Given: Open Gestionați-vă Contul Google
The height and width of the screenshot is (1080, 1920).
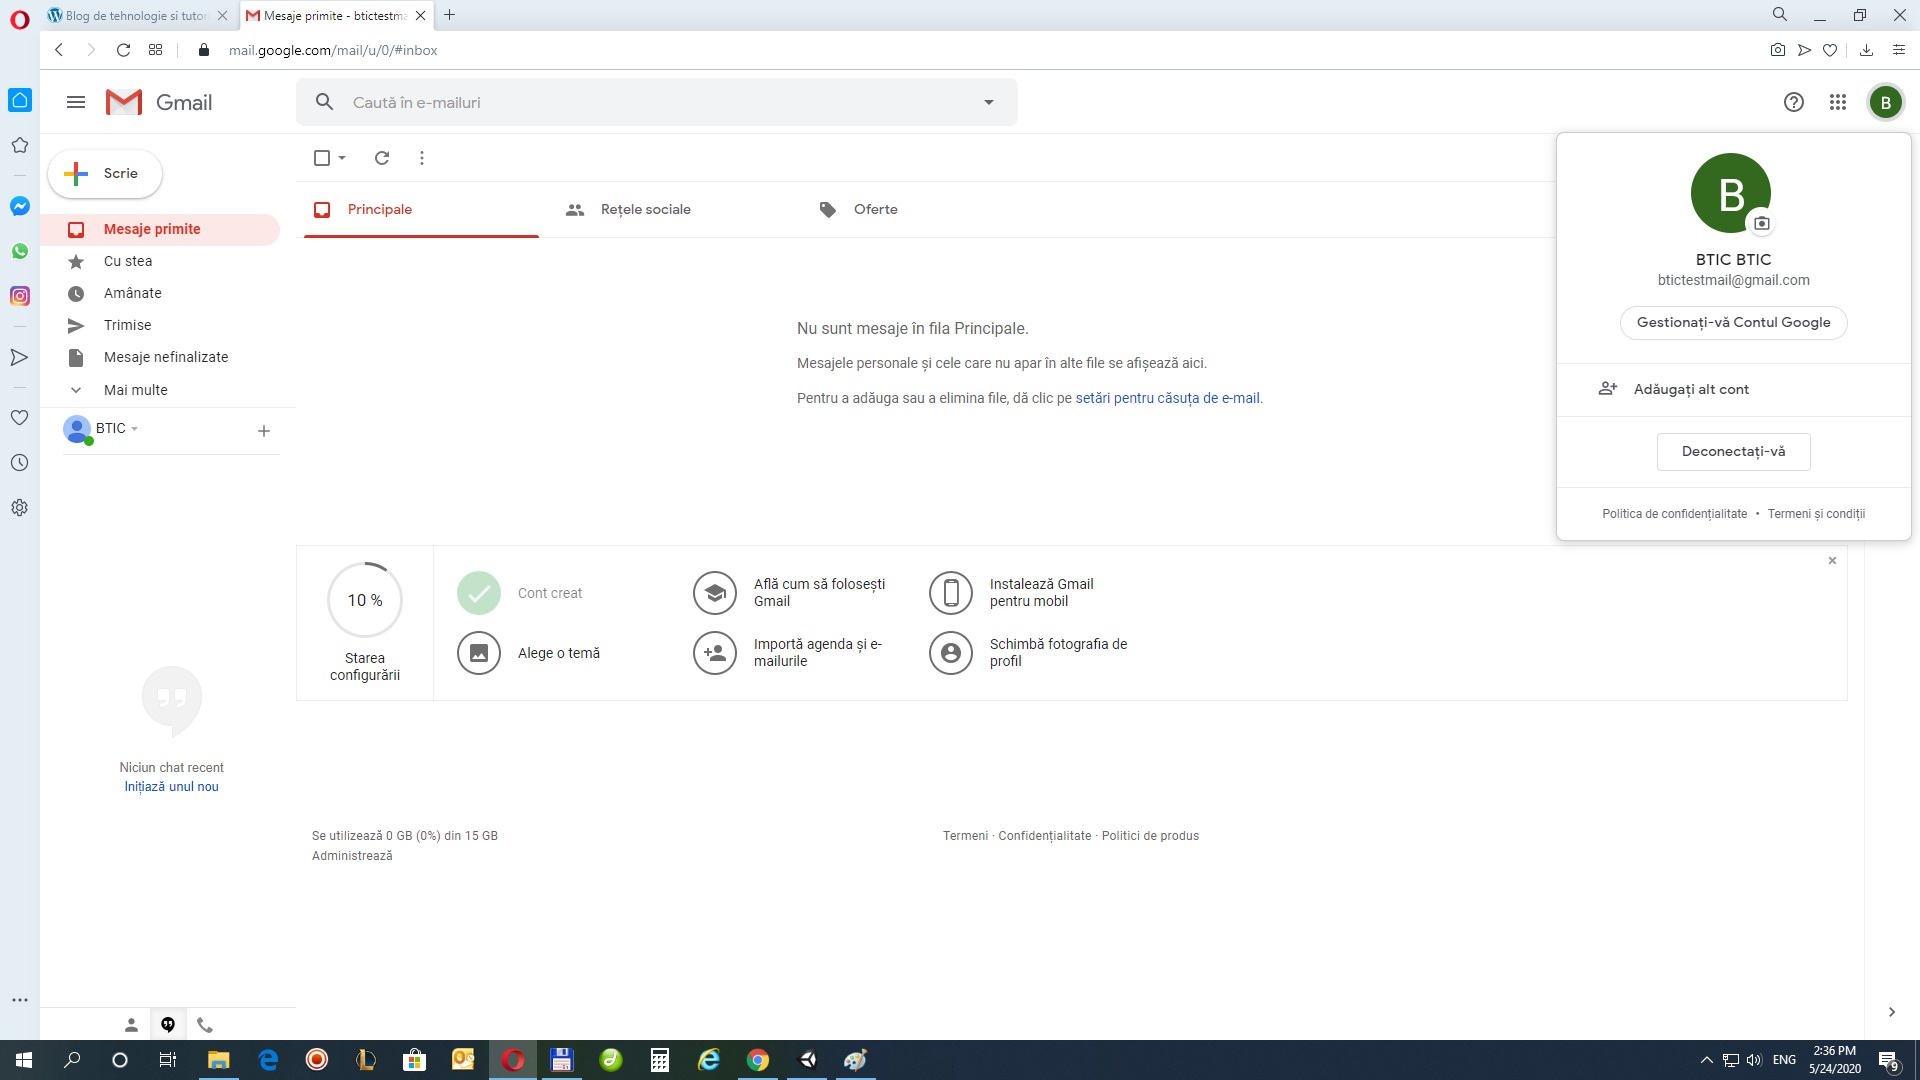Looking at the screenshot, I should click(x=1733, y=322).
